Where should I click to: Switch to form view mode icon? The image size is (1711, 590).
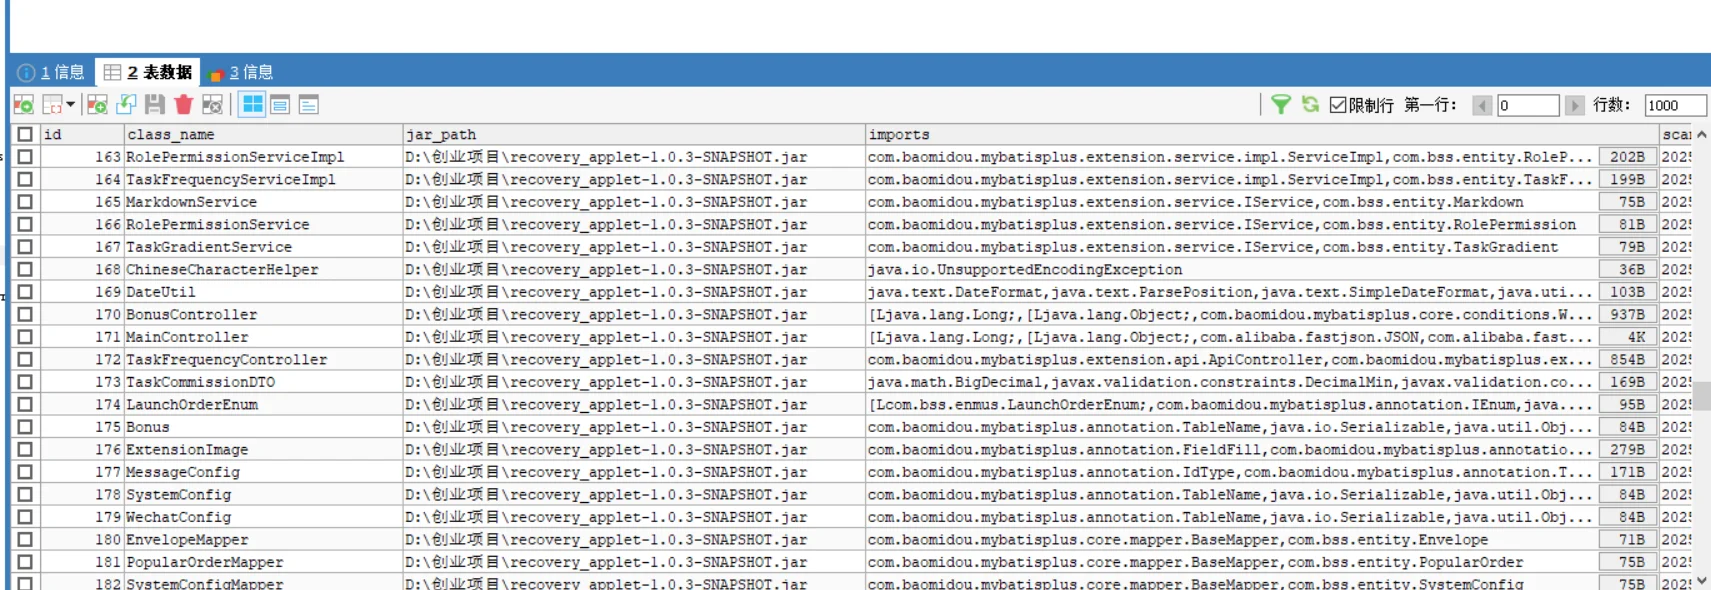281,105
